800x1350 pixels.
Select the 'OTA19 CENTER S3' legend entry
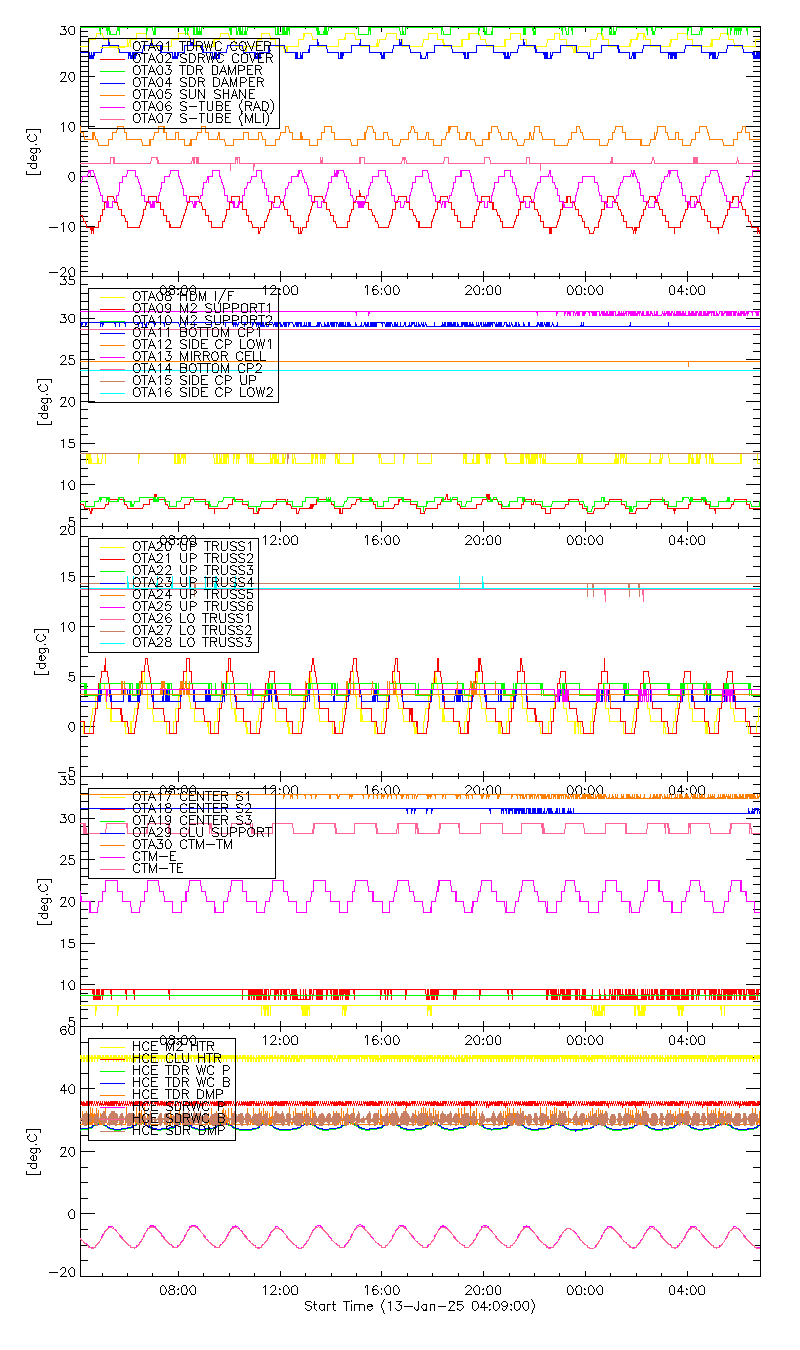193,819
